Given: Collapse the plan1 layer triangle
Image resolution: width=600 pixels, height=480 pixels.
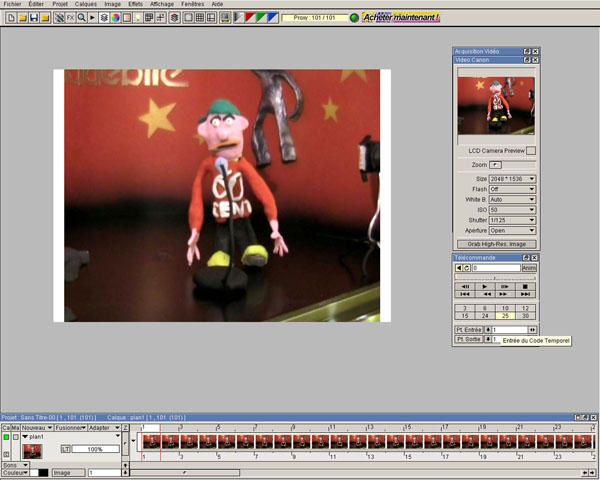Looking at the screenshot, I should 25,437.
